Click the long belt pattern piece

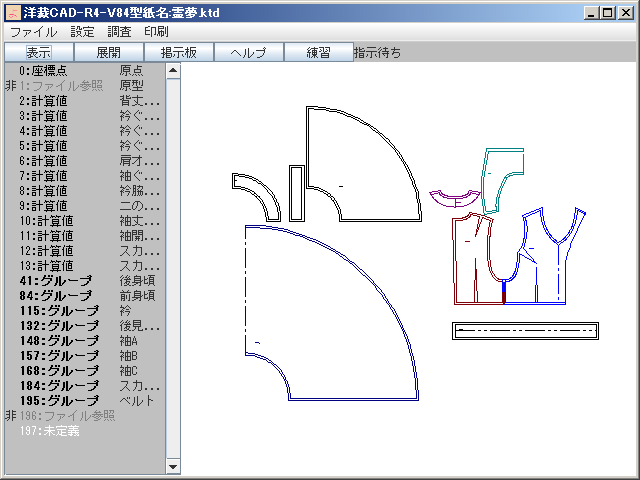524,331
